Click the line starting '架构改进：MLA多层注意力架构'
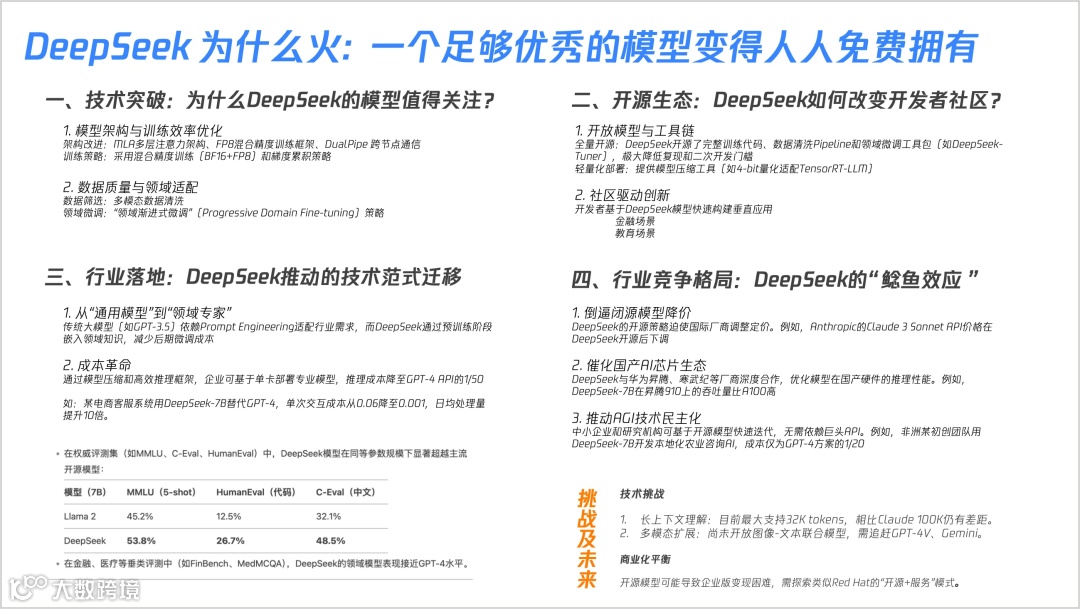The image size is (1080, 609). pos(242,144)
